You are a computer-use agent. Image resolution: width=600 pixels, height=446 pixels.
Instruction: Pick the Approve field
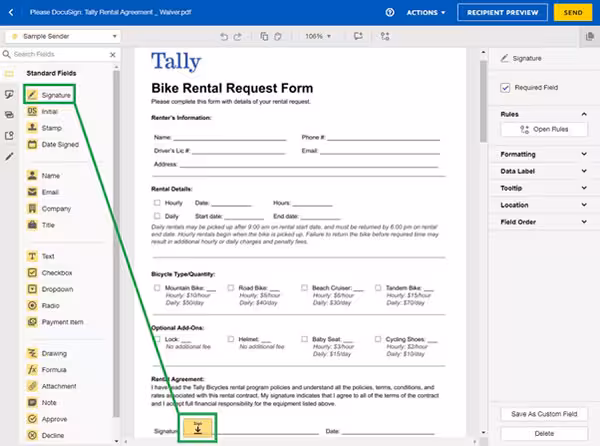point(47,419)
